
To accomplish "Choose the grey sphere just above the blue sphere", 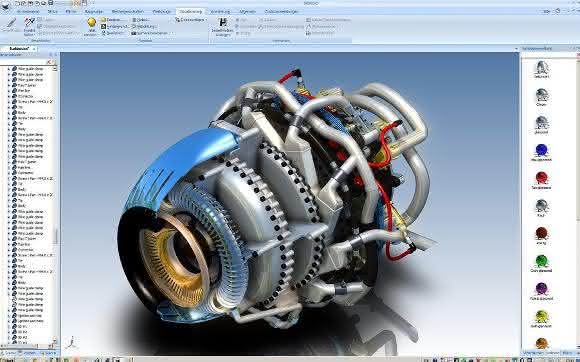I will click(541, 122).
